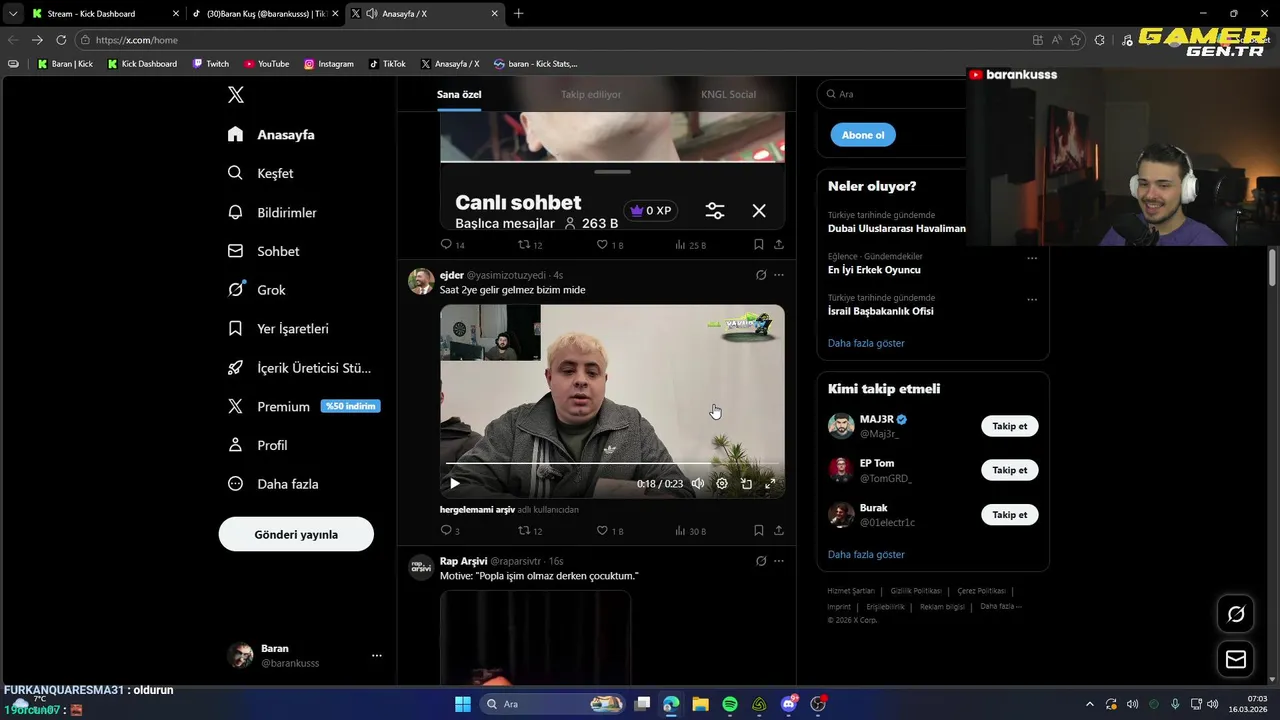Repost ejder's post
Image resolution: width=1280 pixels, height=720 pixels.
[530, 530]
